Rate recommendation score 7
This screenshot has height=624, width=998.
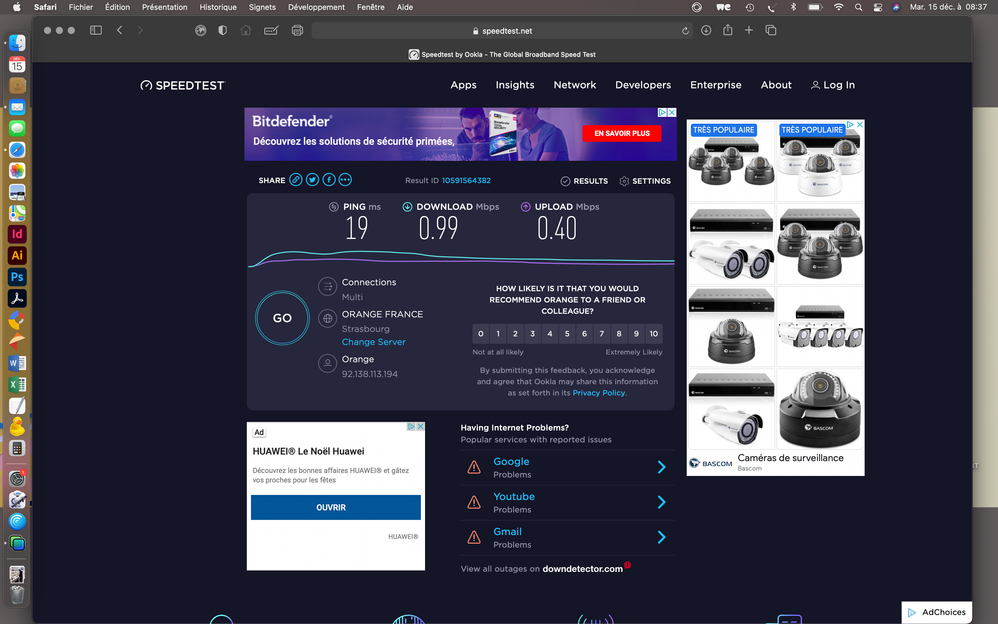pos(601,334)
